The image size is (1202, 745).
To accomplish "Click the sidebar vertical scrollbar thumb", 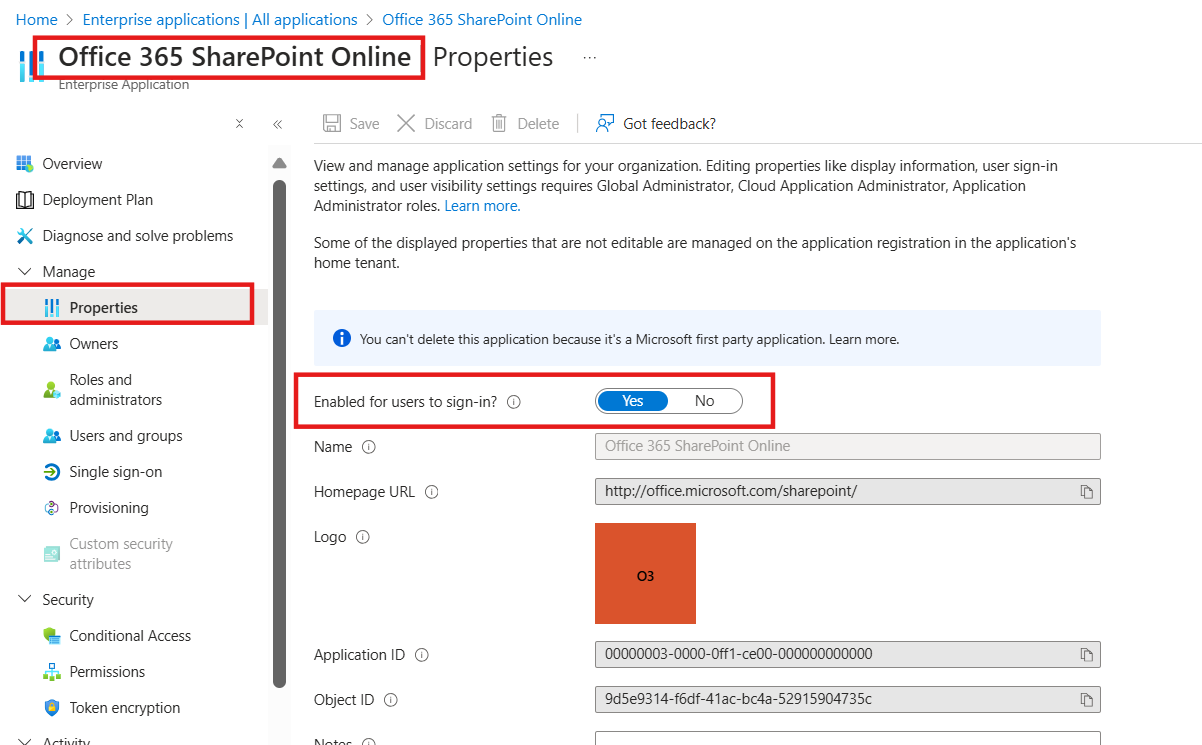I will tap(279, 433).
